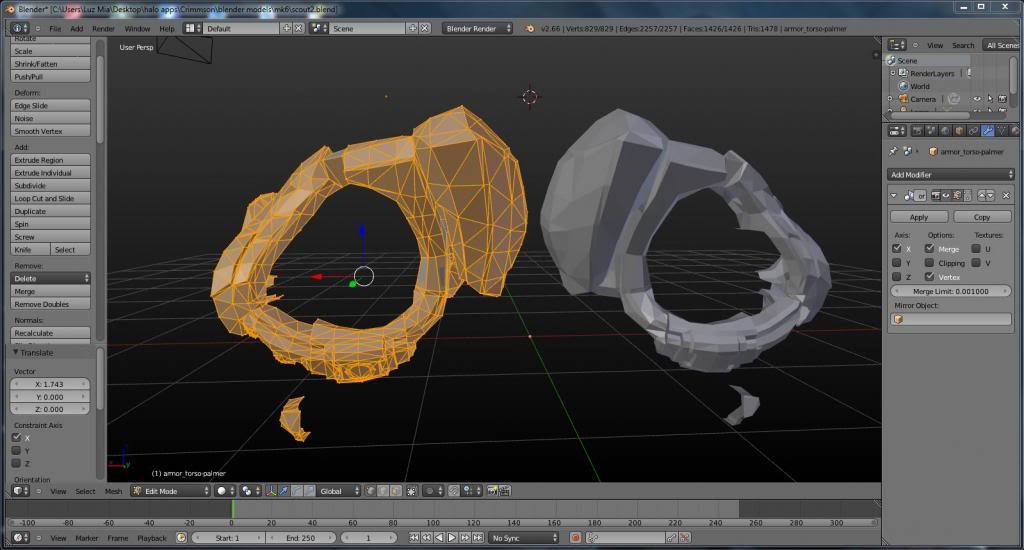Enable face select mode
This screenshot has height=550, width=1024.
pyautogui.click(x=396, y=491)
